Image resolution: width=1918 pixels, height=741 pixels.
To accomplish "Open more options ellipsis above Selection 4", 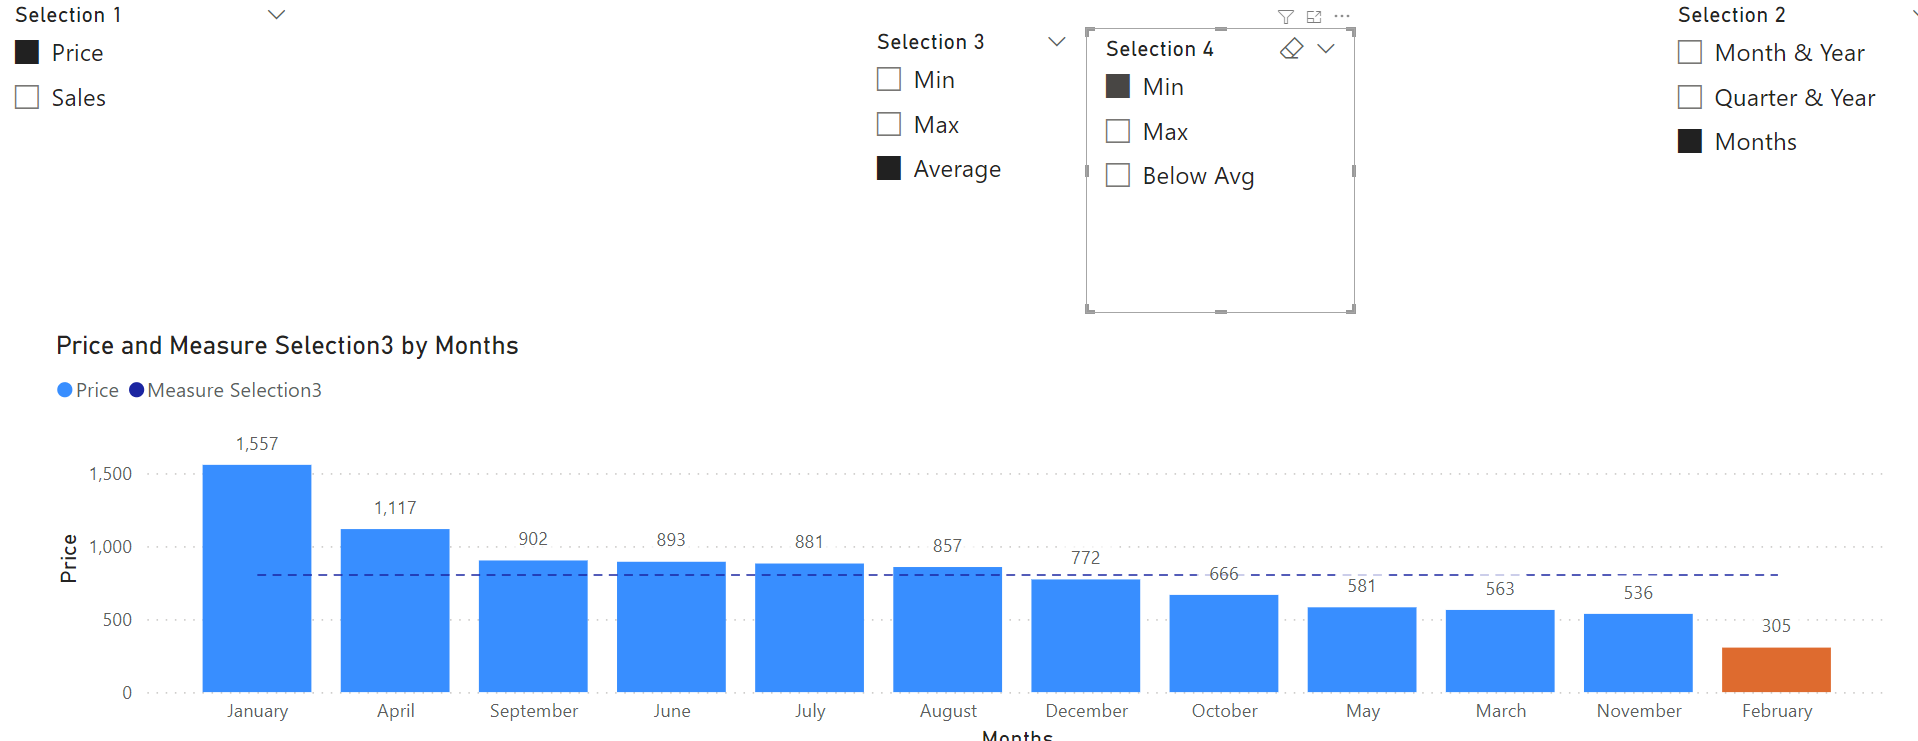I will [1342, 17].
